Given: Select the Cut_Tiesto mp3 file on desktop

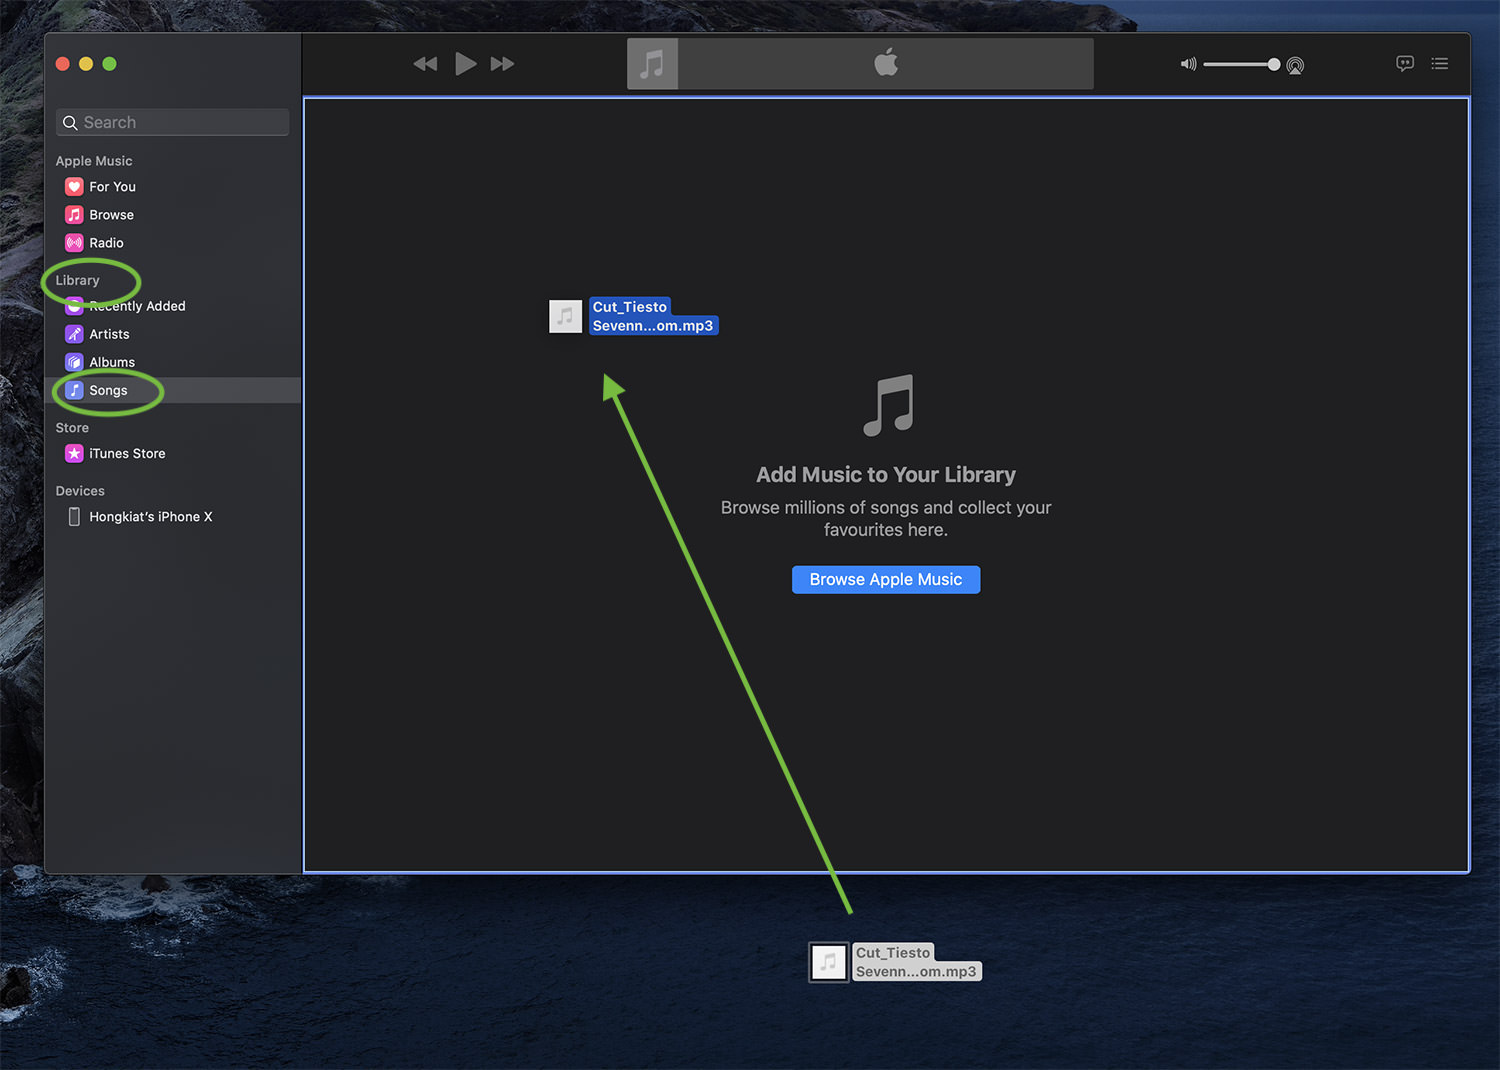Looking at the screenshot, I should click(895, 962).
